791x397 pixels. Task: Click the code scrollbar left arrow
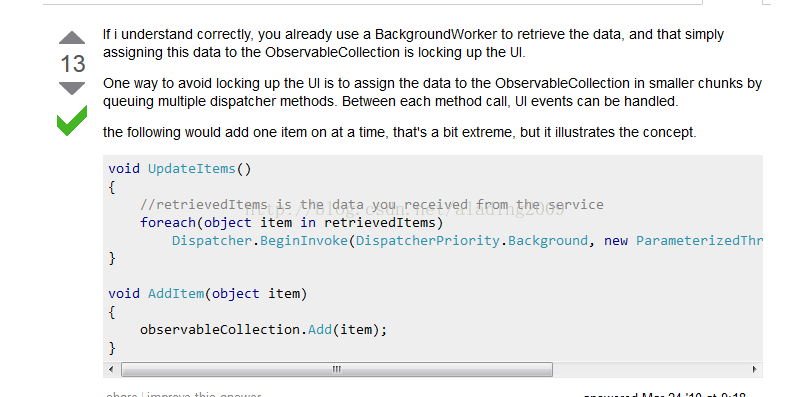click(x=111, y=369)
